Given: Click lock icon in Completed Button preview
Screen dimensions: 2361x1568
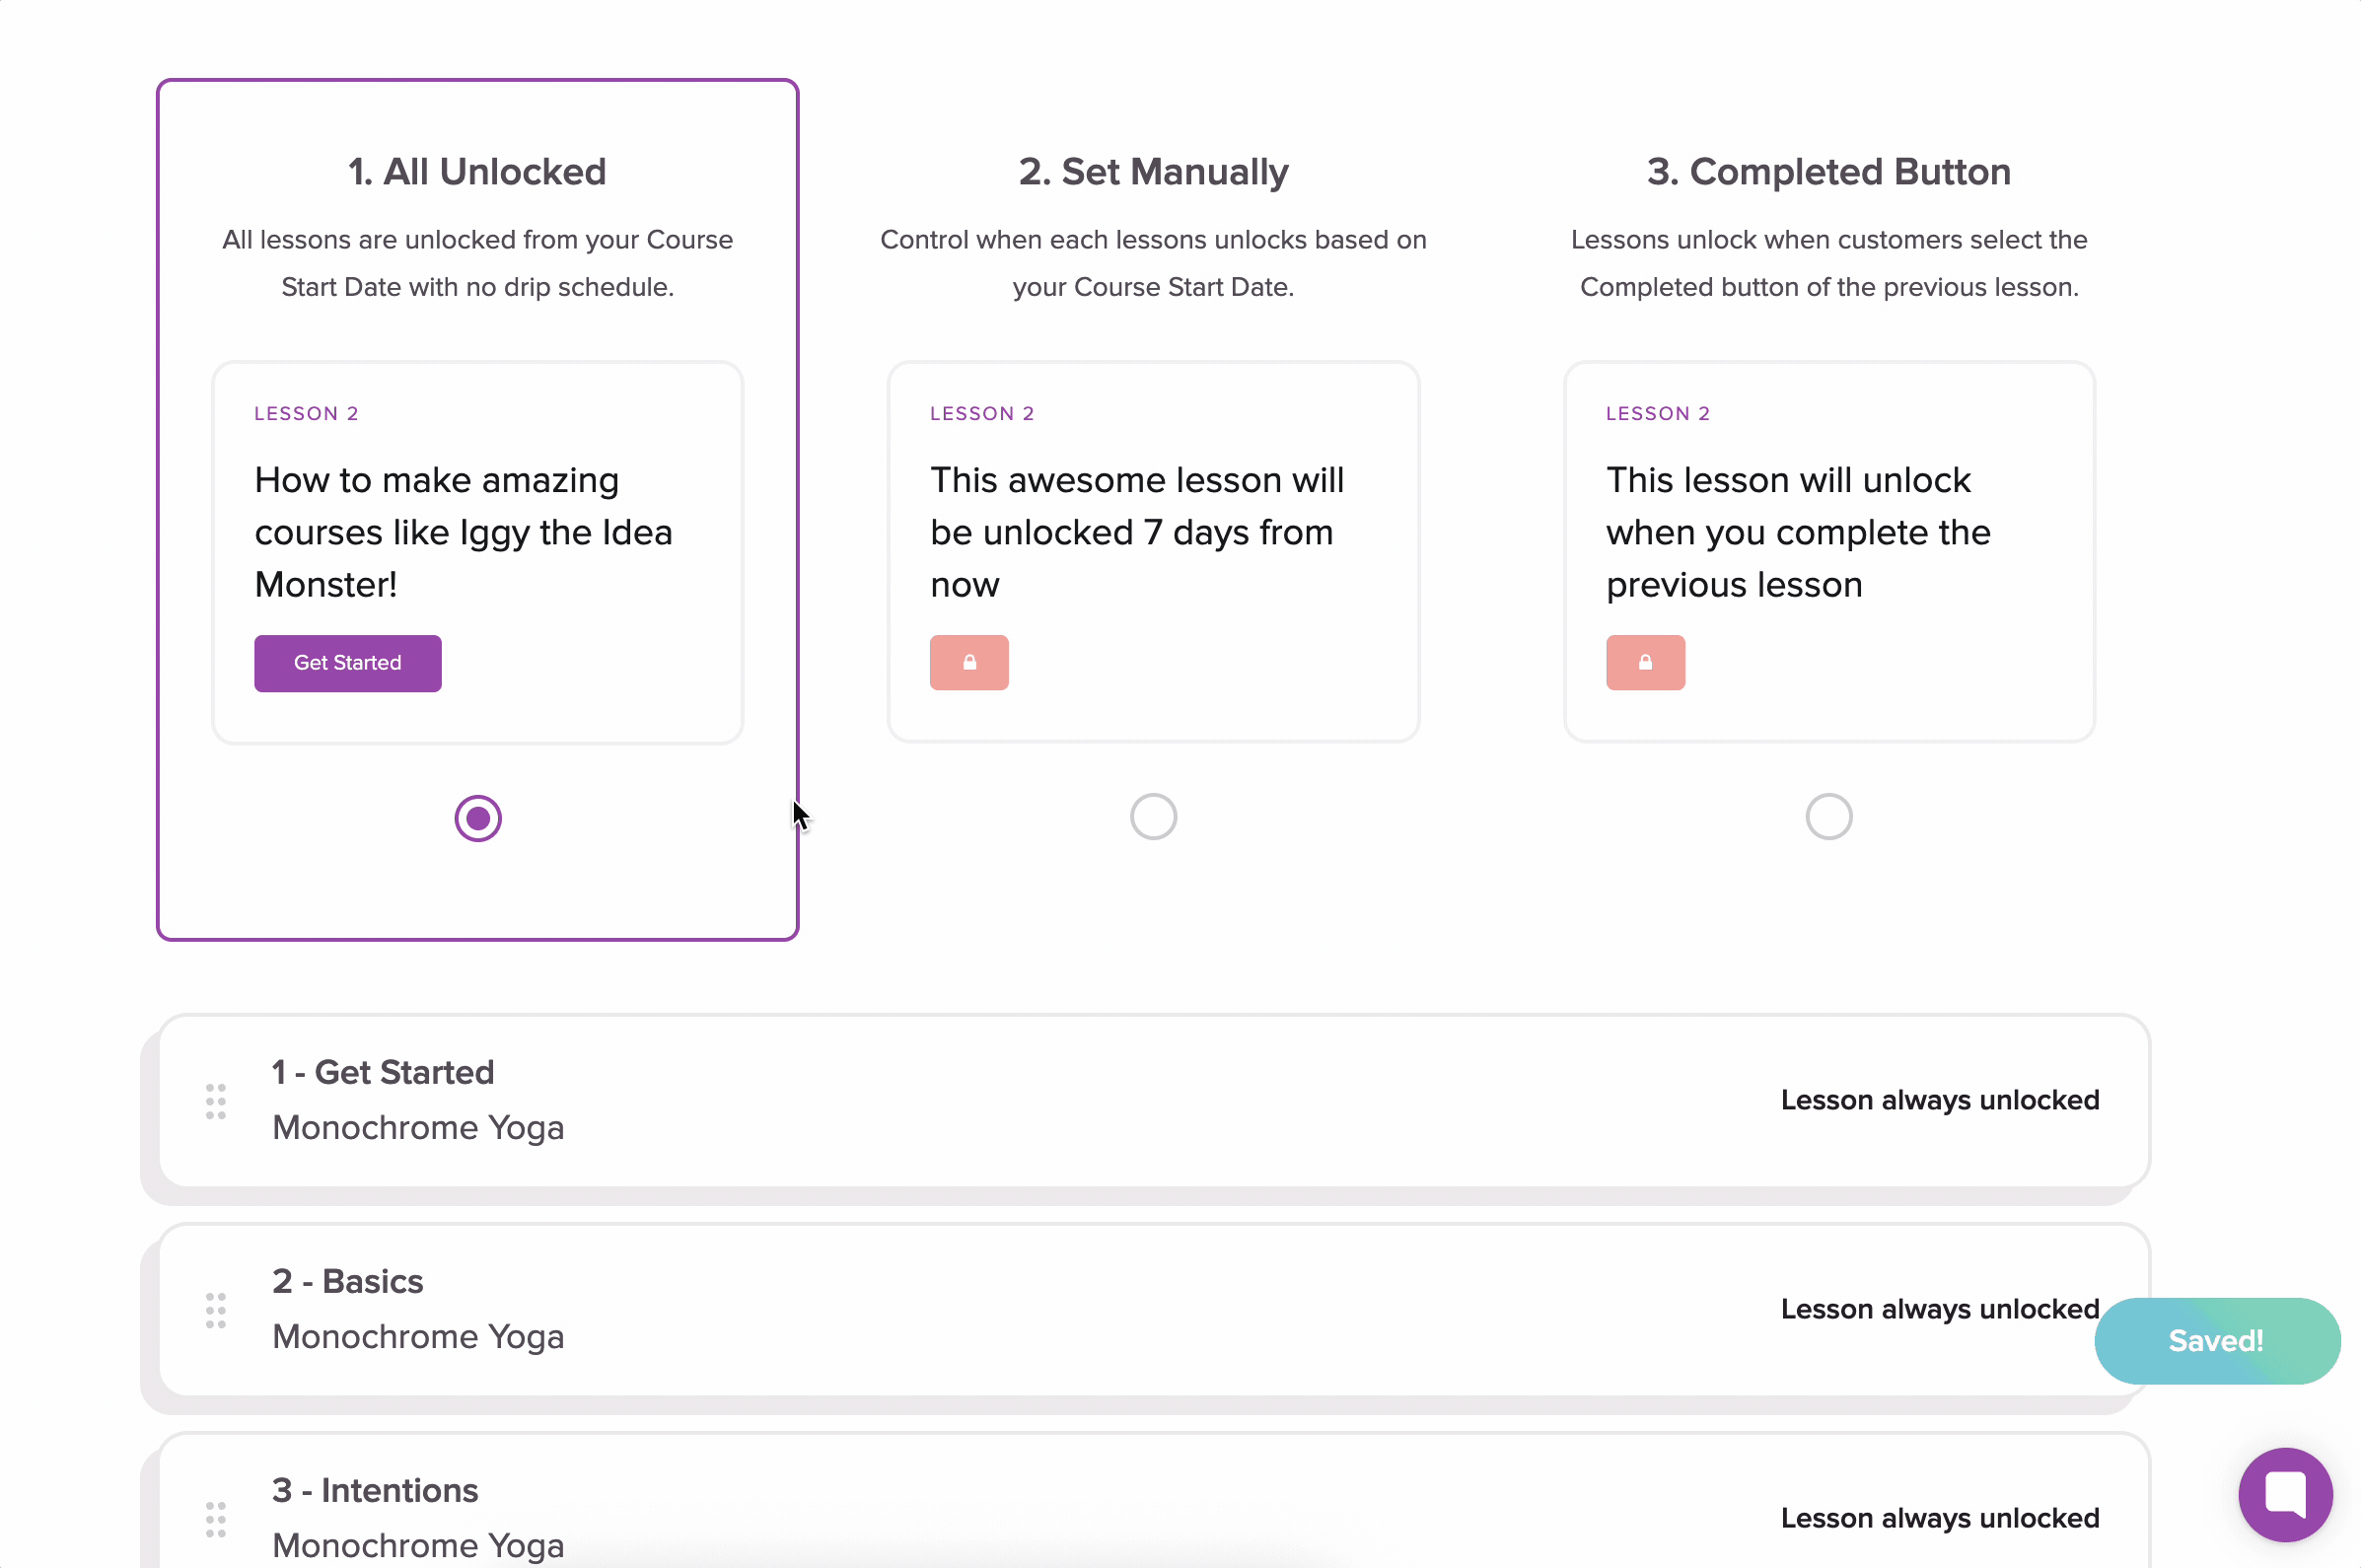Looking at the screenshot, I should click(1644, 662).
